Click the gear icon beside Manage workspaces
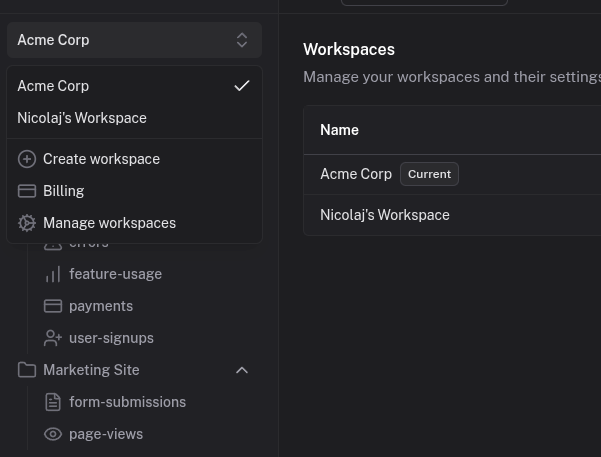Viewport: 601px width, 457px height. 27,223
